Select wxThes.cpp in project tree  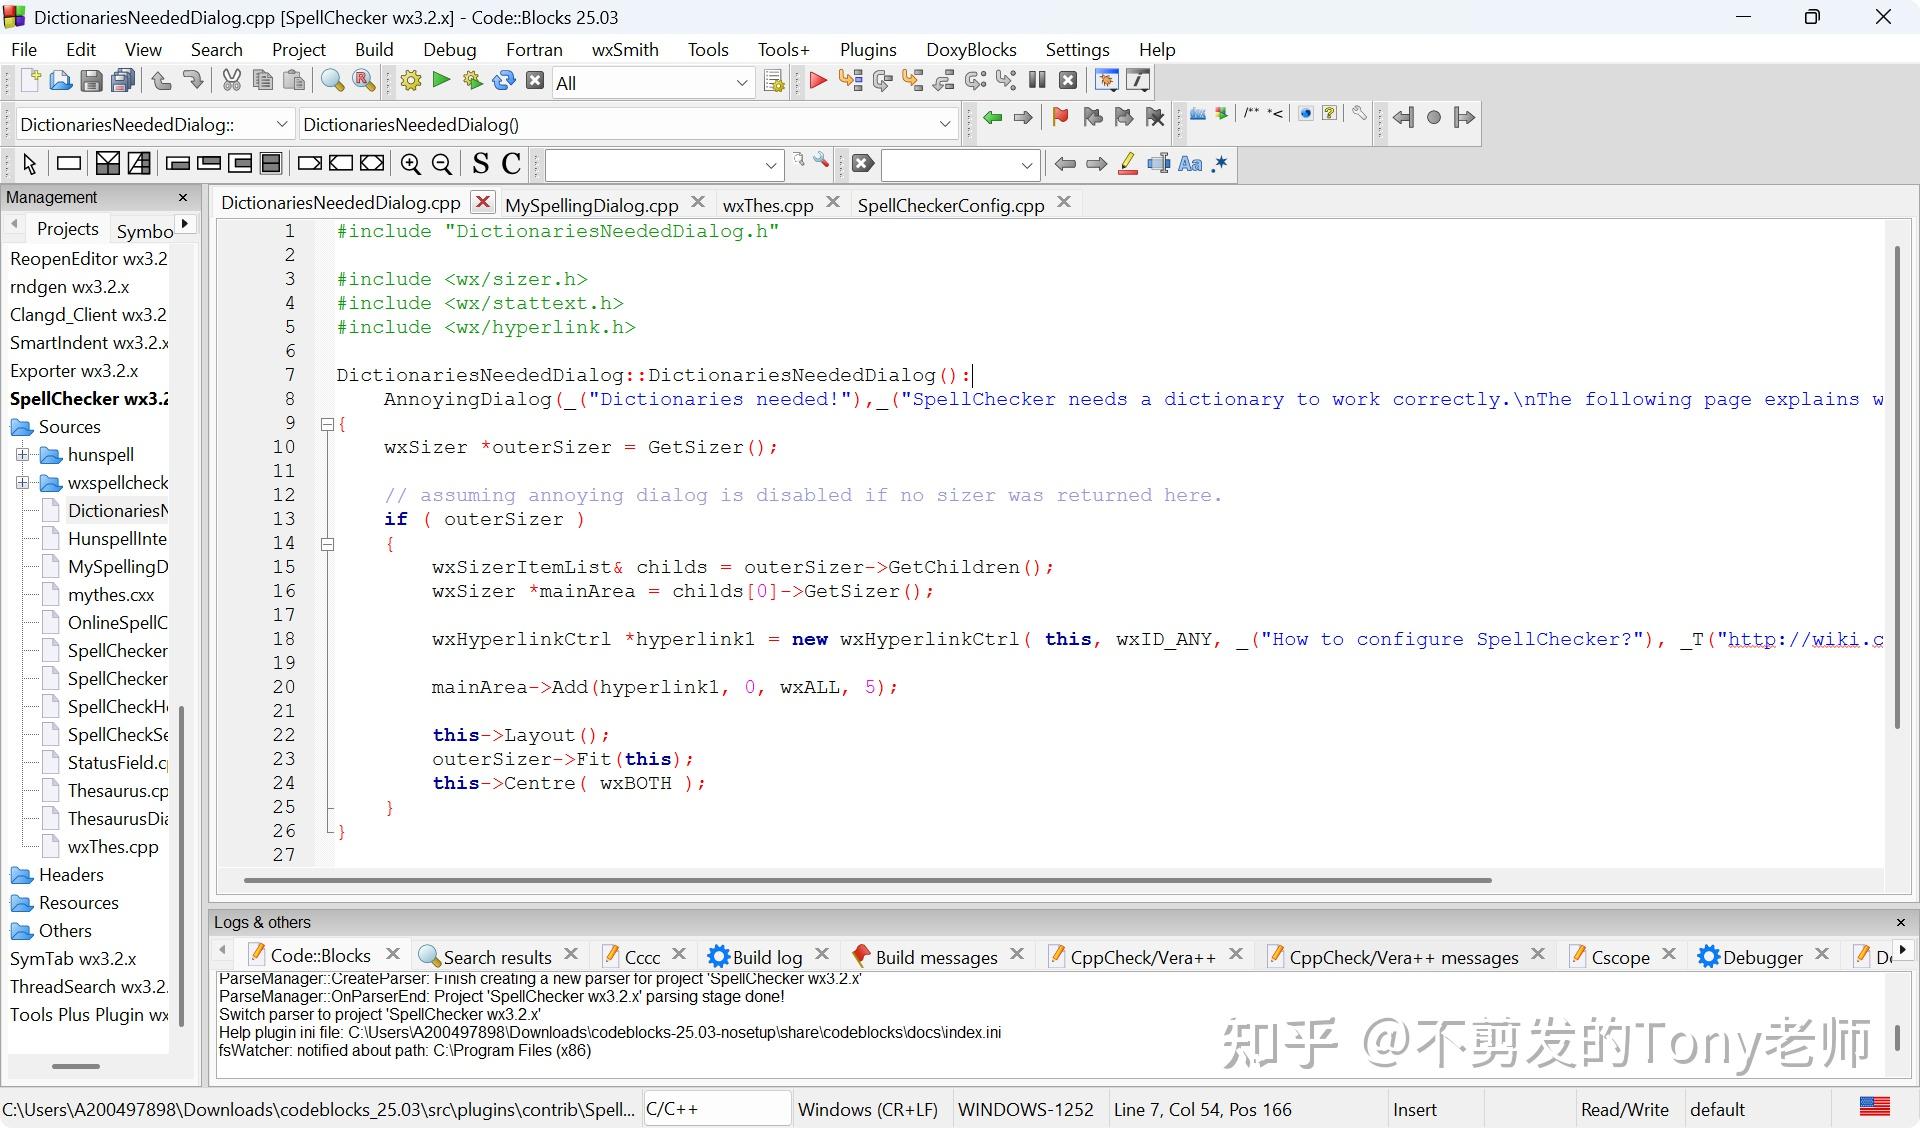[x=113, y=847]
